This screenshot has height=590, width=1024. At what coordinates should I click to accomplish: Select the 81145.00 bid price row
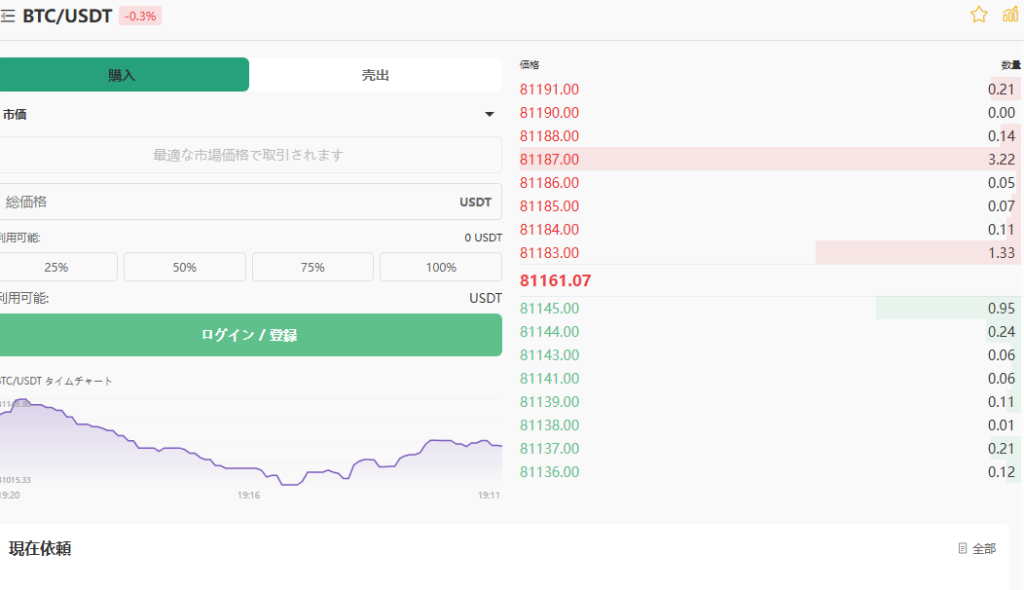point(769,308)
